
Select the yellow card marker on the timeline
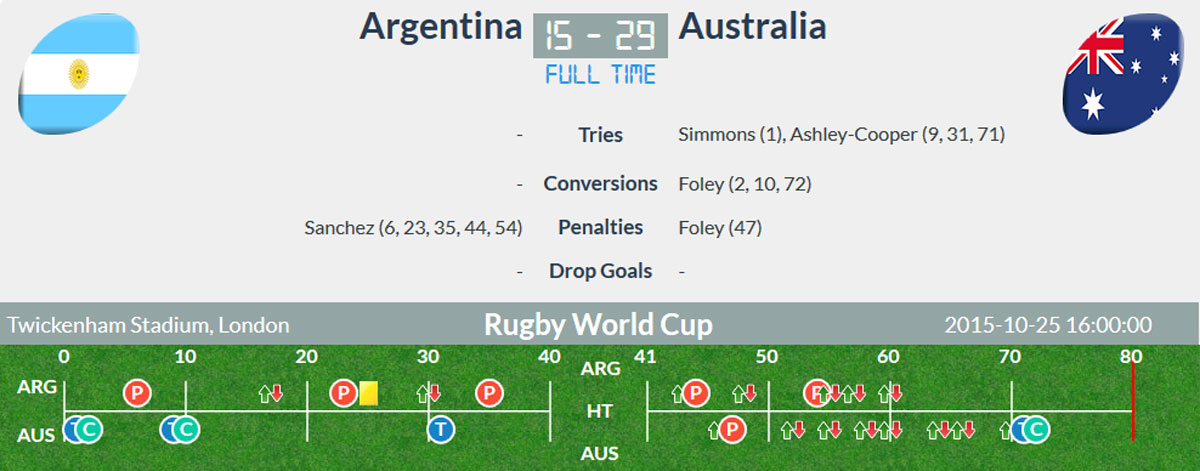[368, 393]
